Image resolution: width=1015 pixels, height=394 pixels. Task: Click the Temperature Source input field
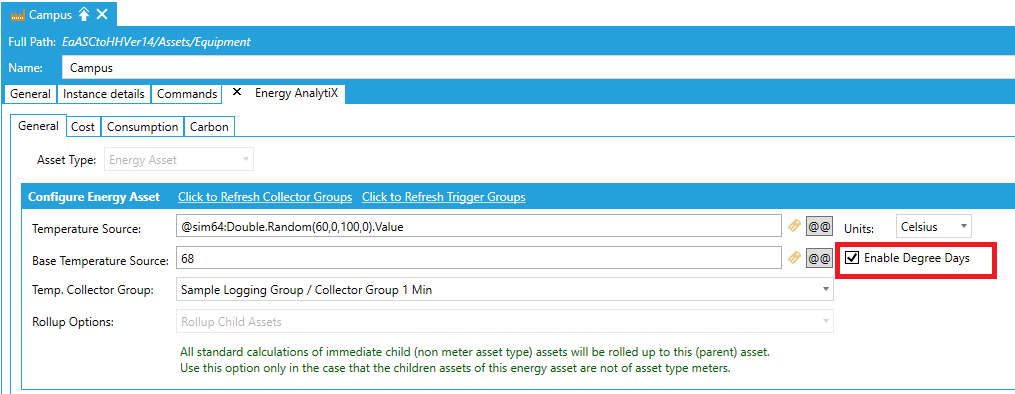coord(479,226)
